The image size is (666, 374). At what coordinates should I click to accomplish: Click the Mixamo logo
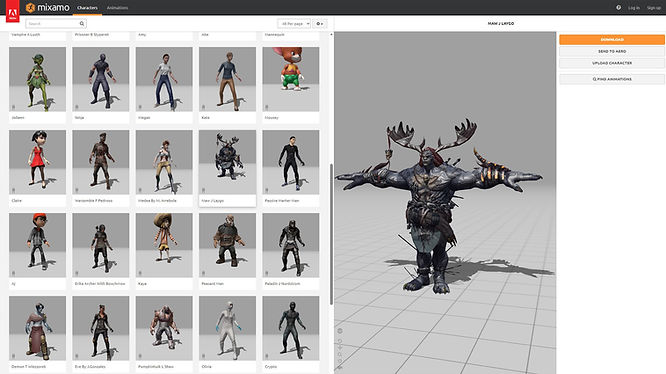pos(47,8)
